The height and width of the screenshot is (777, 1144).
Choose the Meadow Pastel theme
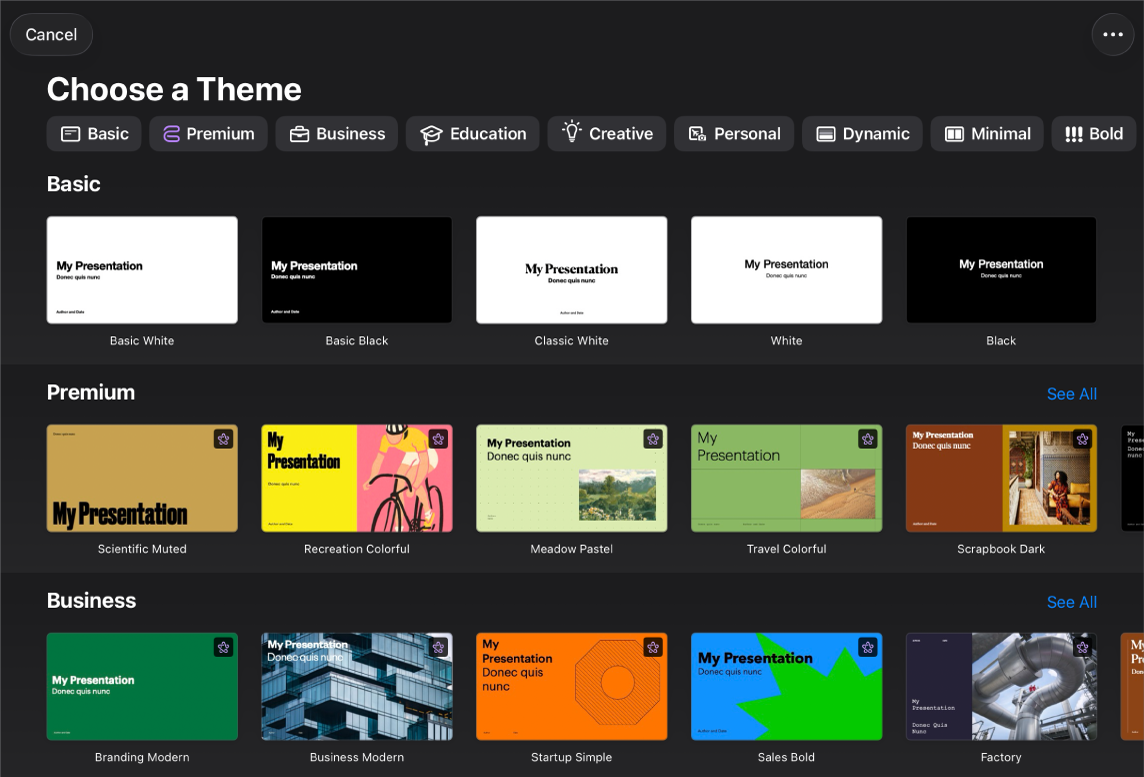(571, 478)
